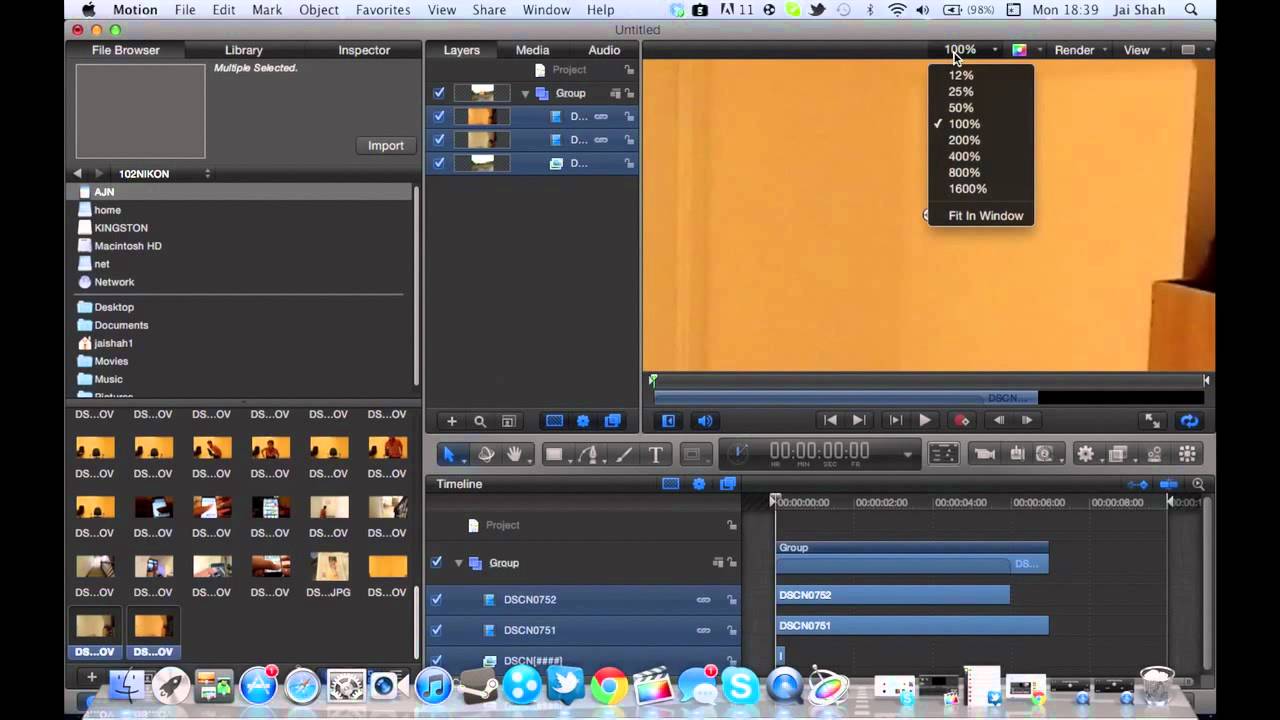Open the Media tab
This screenshot has width=1280, height=720.
click(x=532, y=50)
